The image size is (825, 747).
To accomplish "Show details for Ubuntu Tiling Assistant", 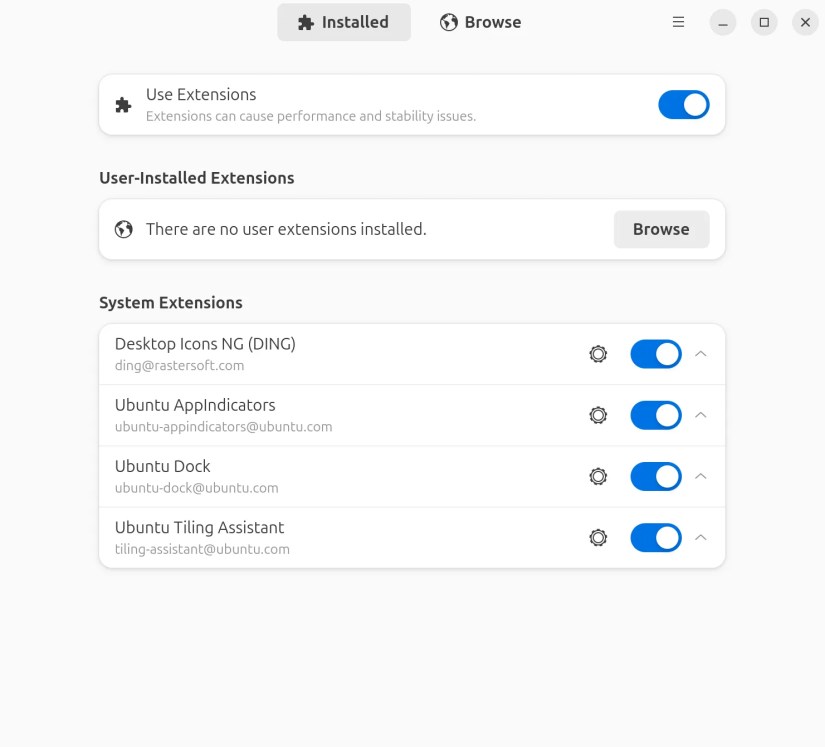I will pyautogui.click(x=701, y=537).
